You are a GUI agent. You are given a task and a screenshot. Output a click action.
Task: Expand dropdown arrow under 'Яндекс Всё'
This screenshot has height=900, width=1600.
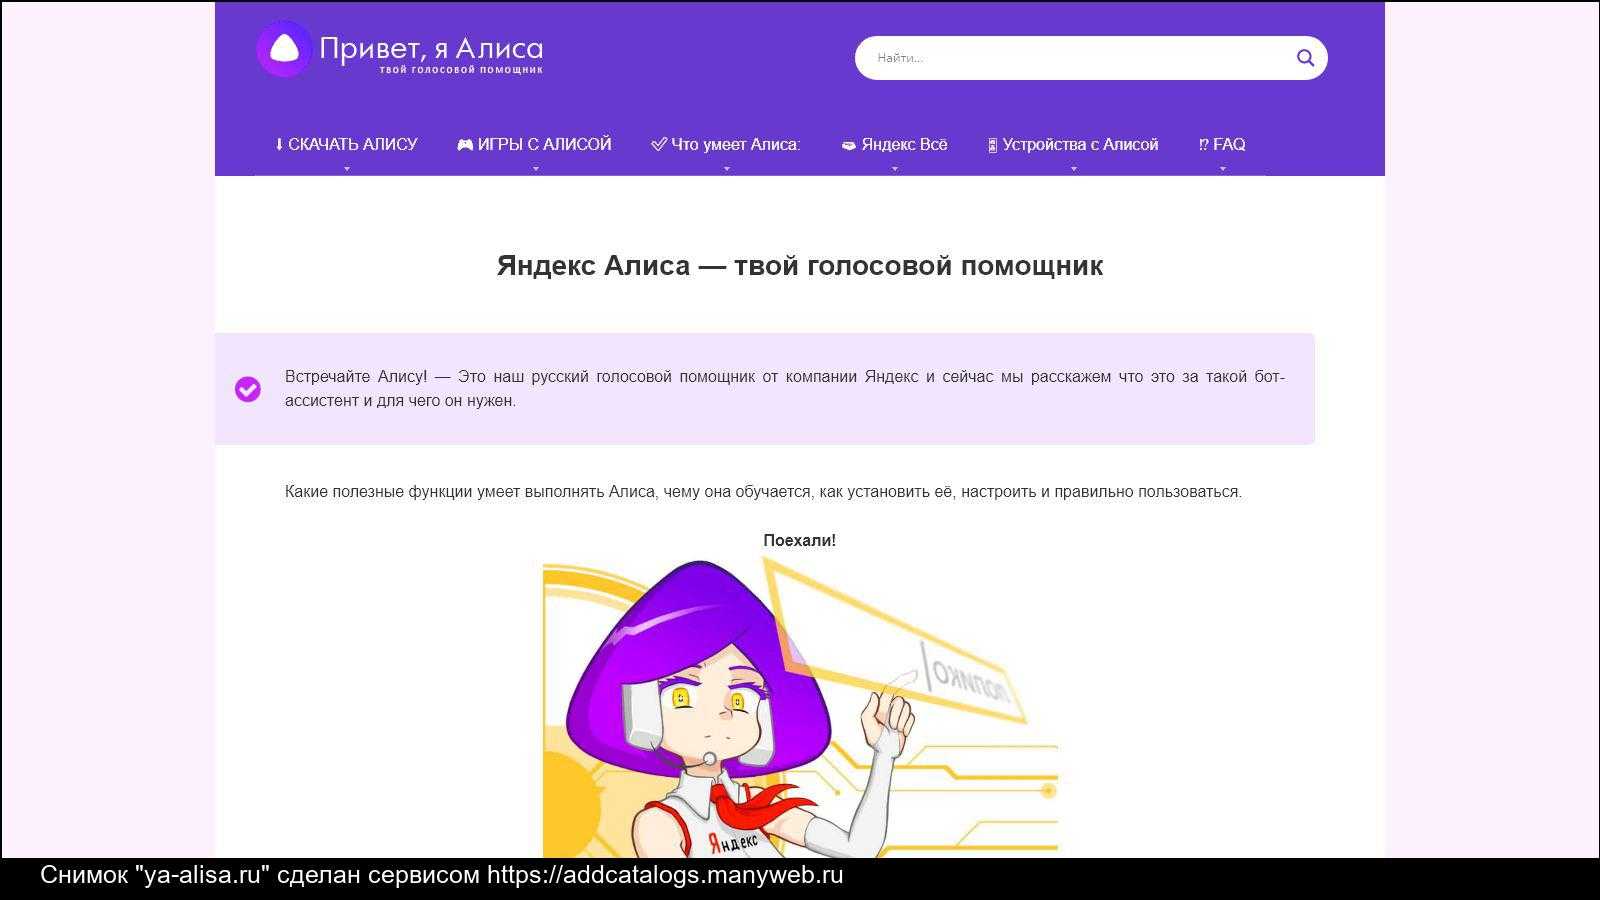click(x=895, y=169)
